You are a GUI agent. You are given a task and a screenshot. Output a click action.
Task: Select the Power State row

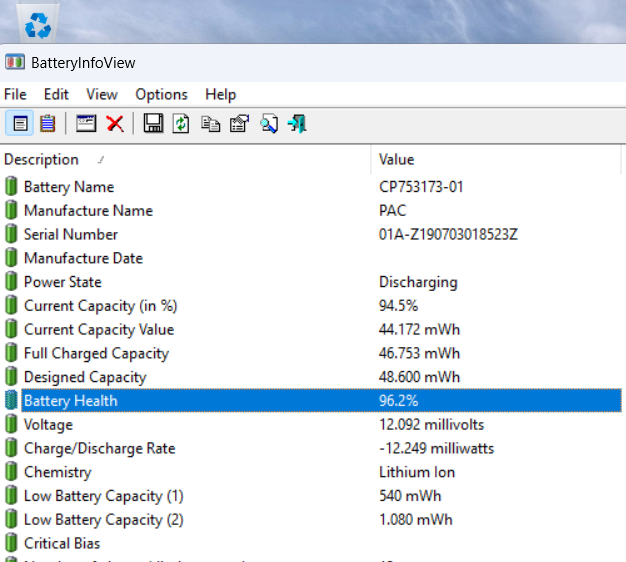click(x=313, y=281)
